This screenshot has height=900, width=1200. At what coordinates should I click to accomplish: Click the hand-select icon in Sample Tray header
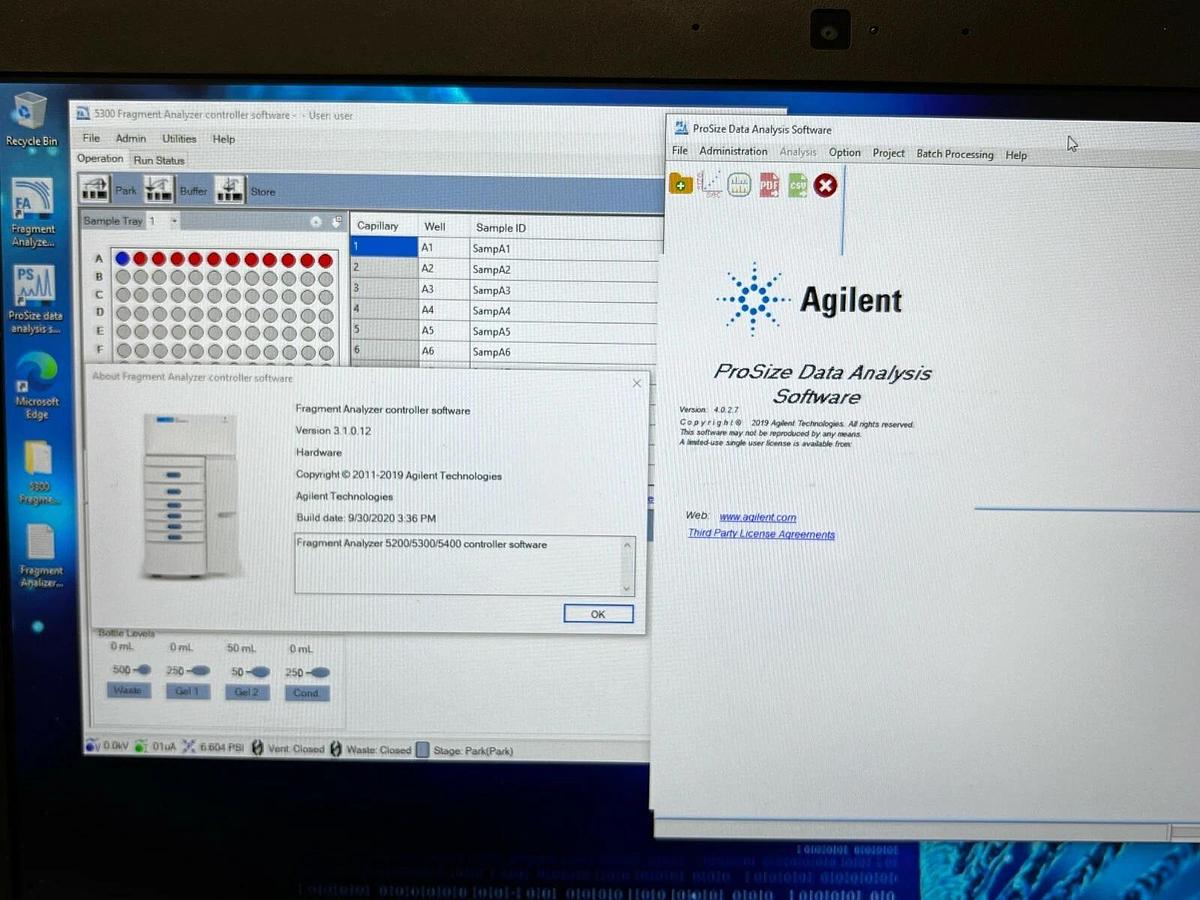coord(336,222)
